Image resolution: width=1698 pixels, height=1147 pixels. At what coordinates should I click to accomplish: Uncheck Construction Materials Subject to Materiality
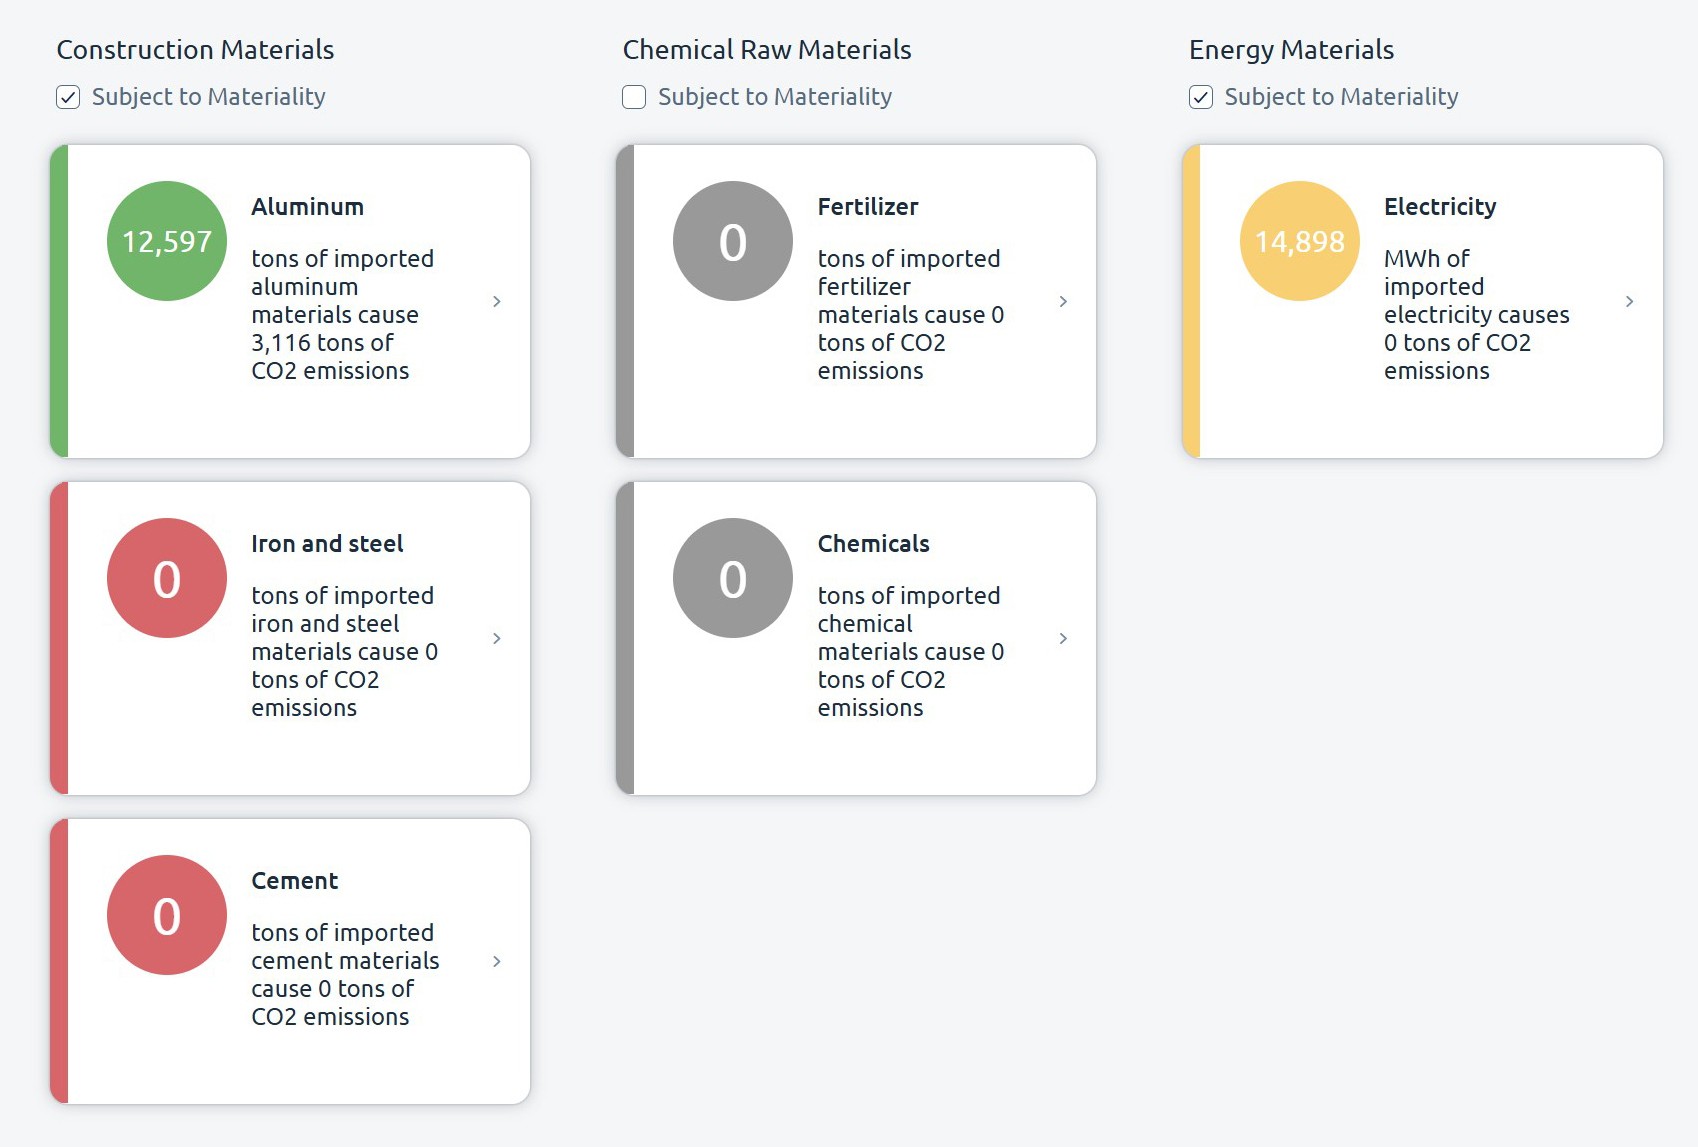(x=68, y=97)
